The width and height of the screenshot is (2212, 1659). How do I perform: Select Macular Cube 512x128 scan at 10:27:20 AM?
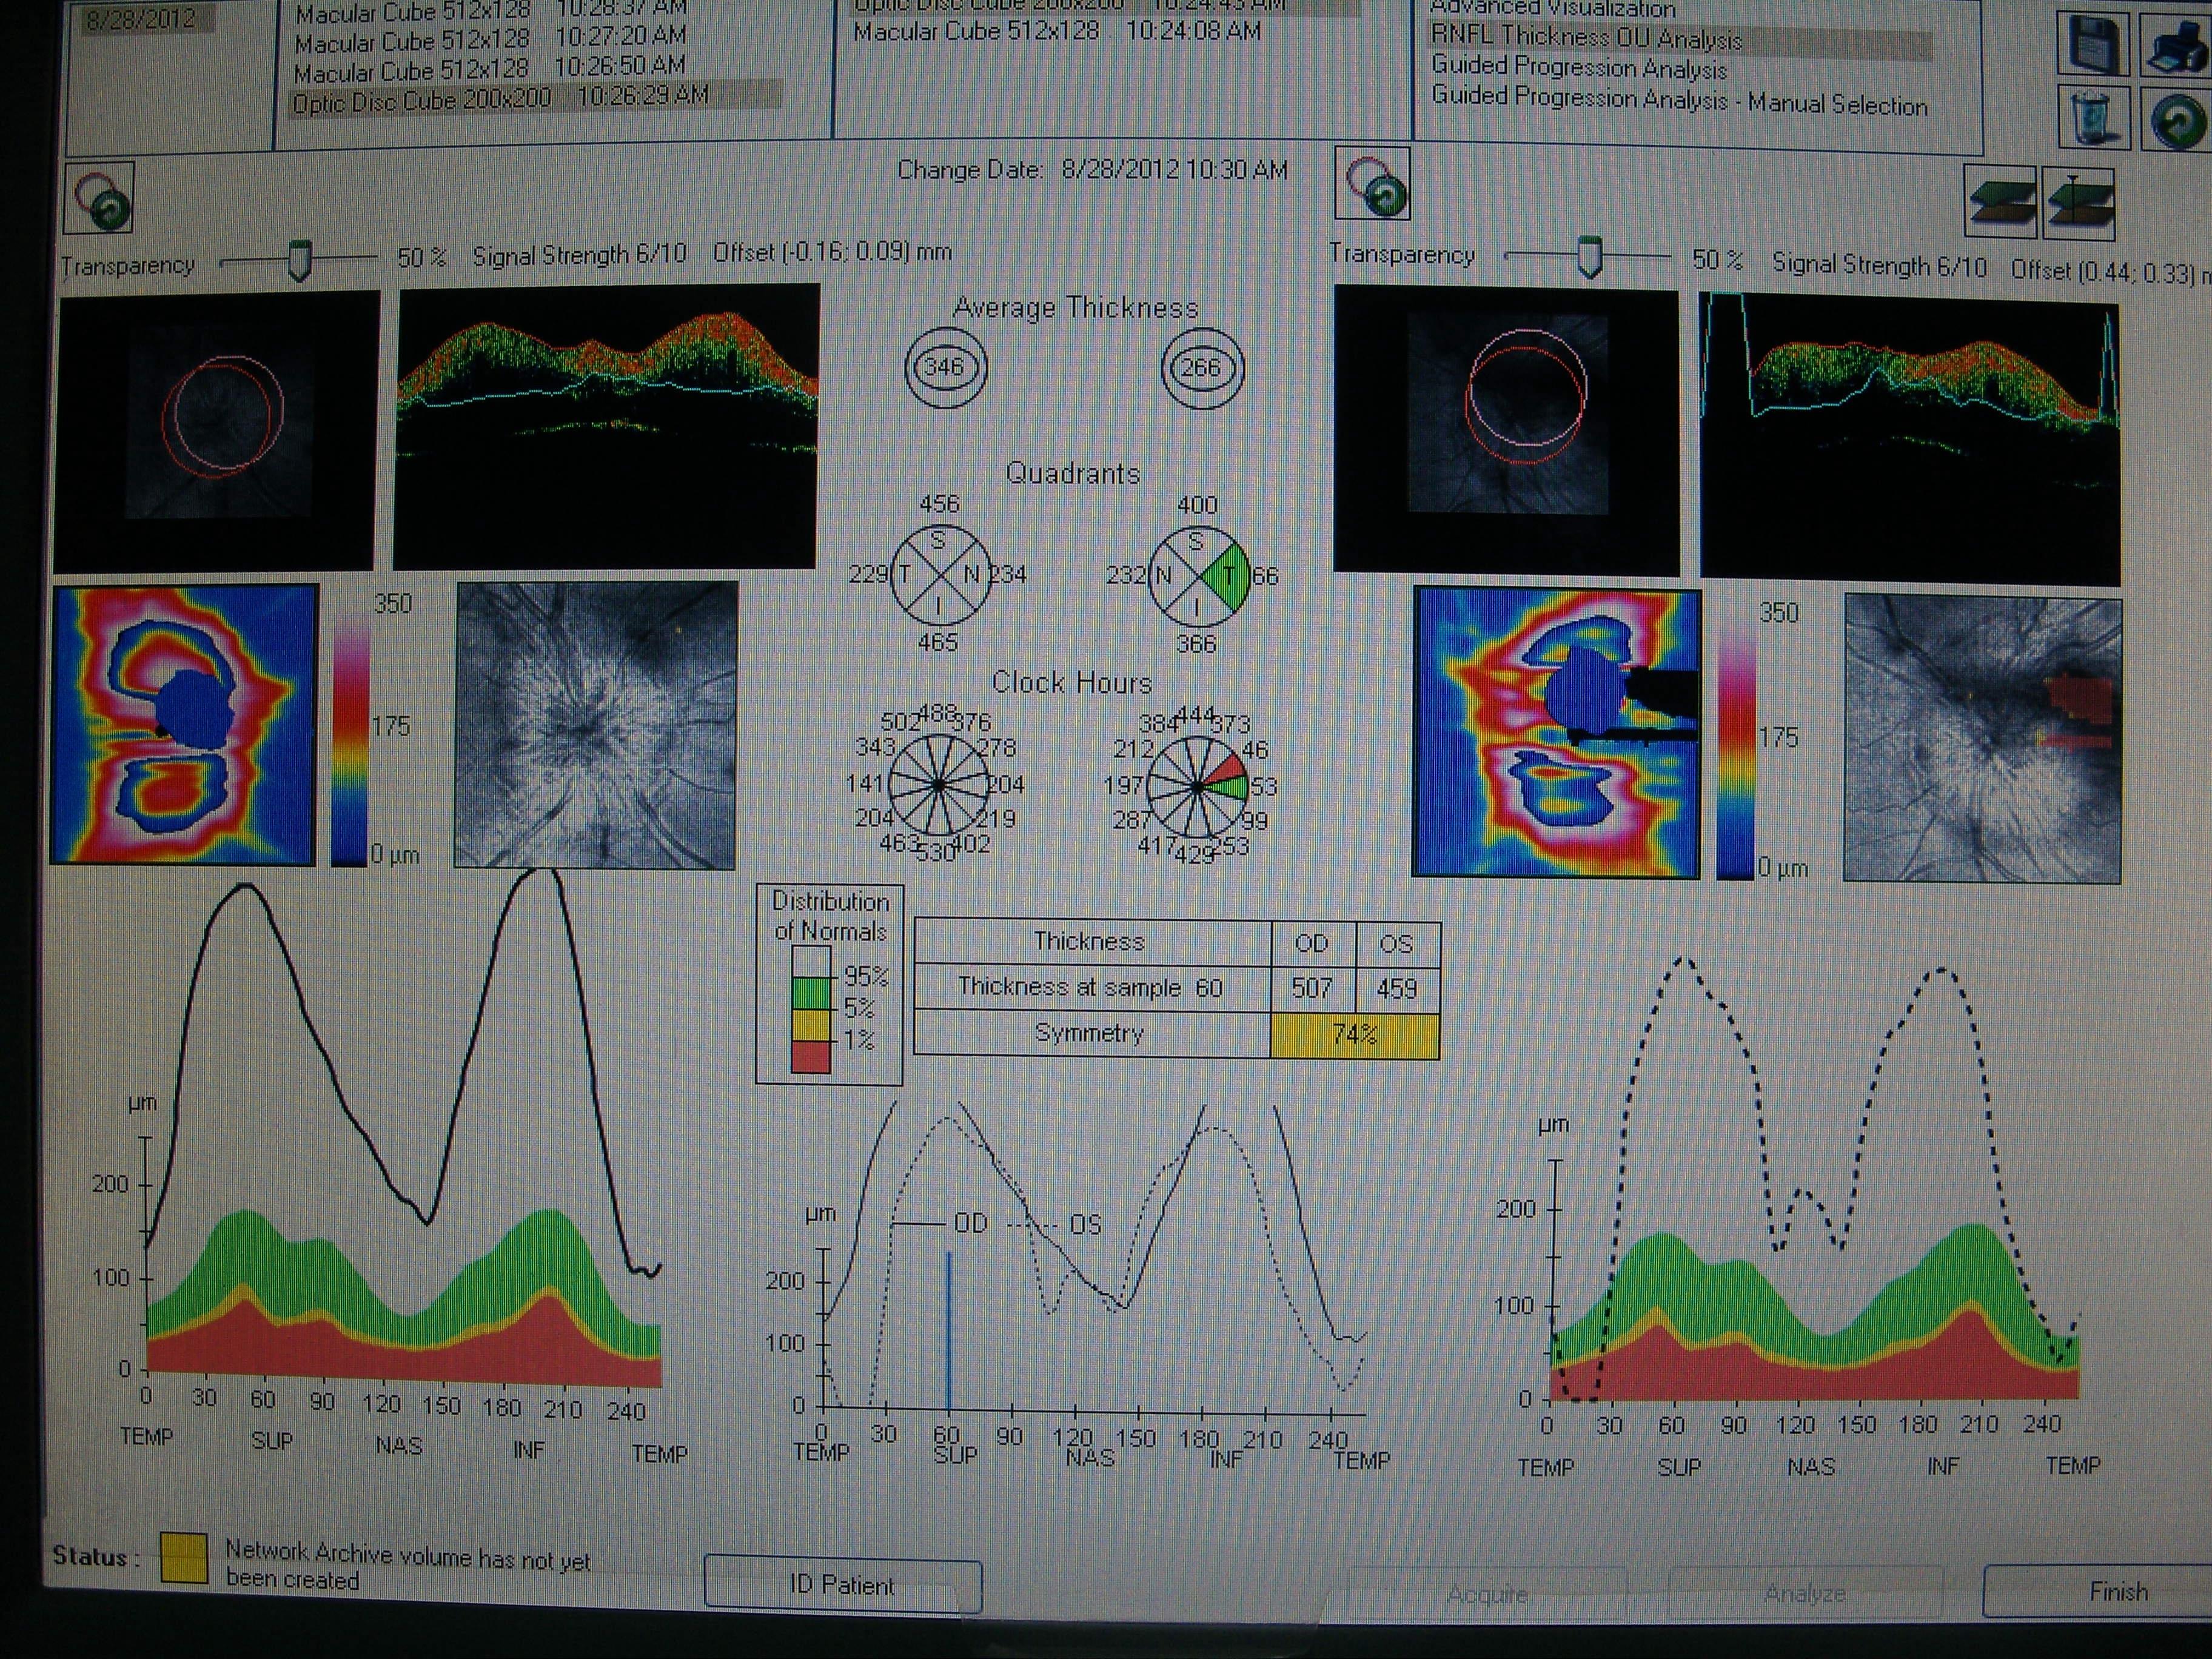(490, 40)
